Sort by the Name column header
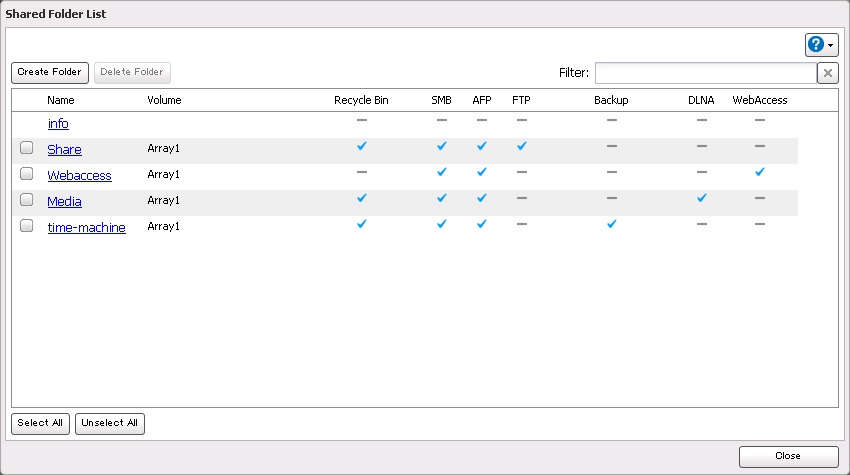The width and height of the screenshot is (850, 475). [x=61, y=100]
